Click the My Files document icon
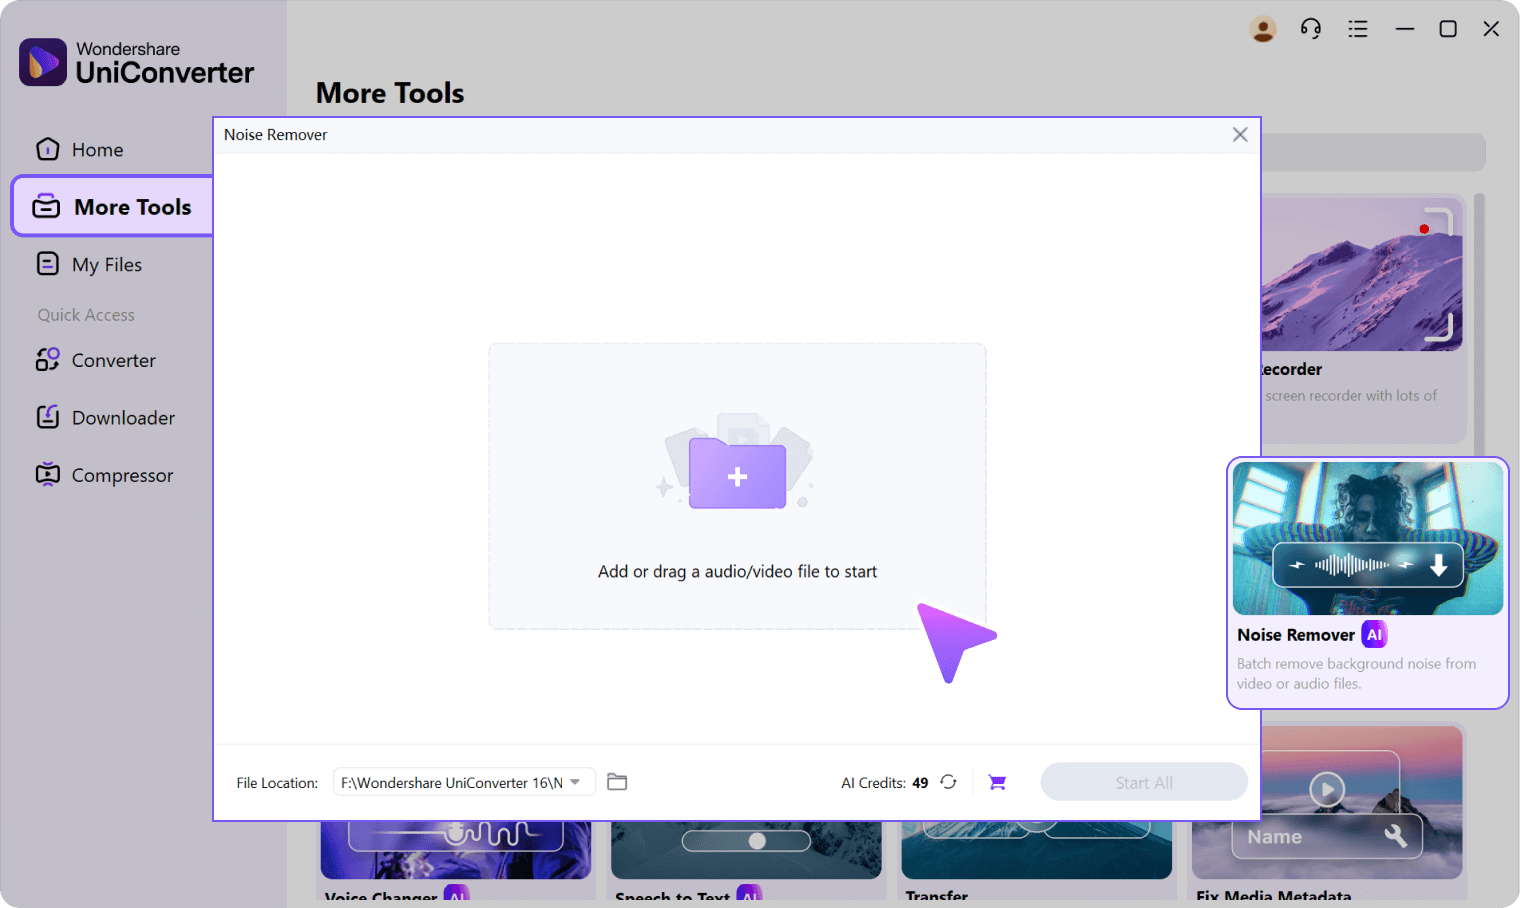The image size is (1520, 908). [x=47, y=263]
